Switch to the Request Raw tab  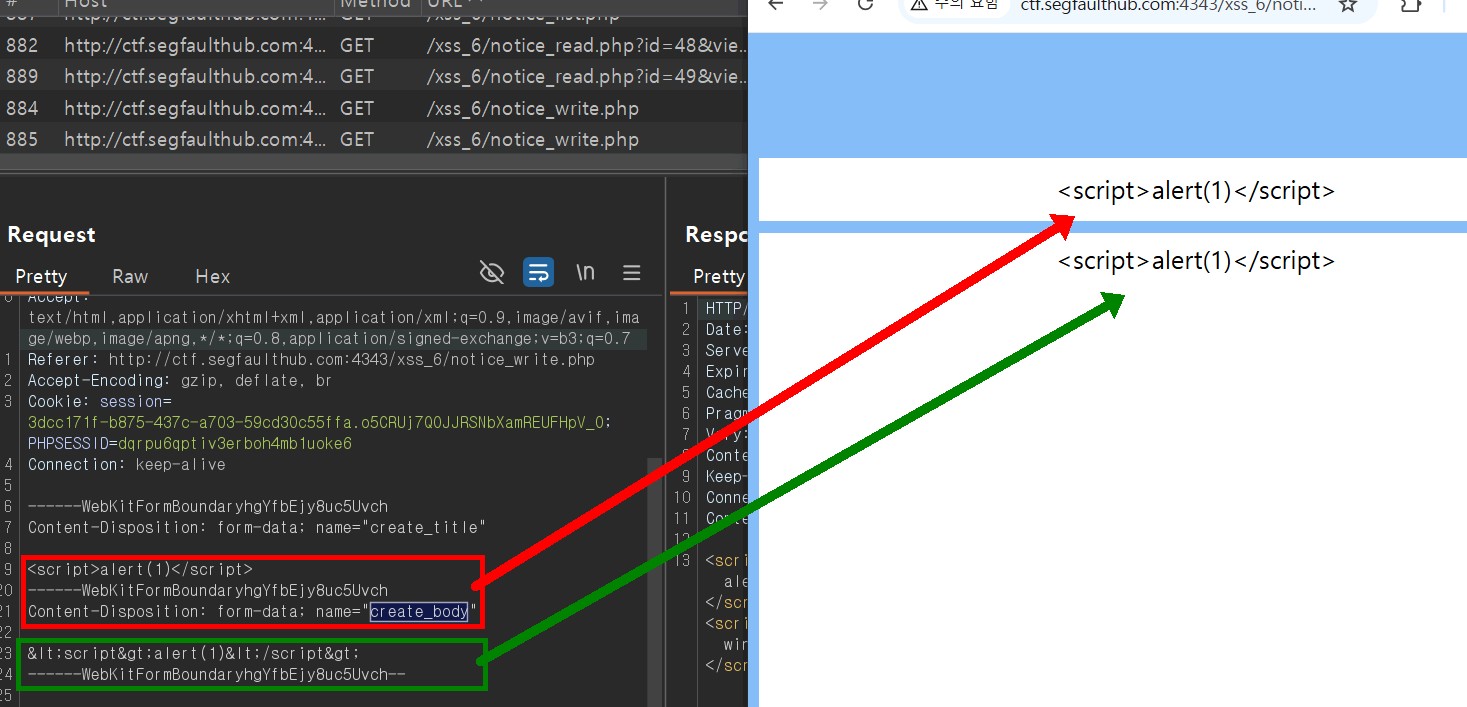(x=130, y=277)
